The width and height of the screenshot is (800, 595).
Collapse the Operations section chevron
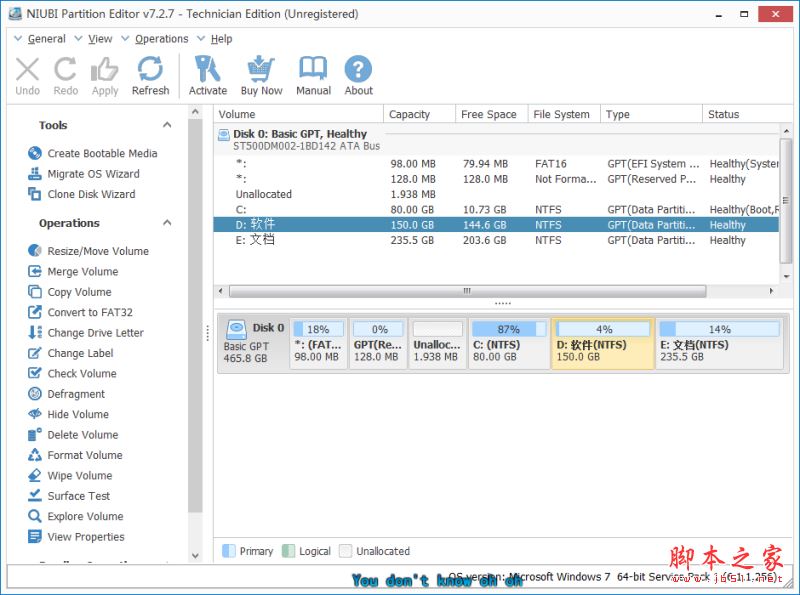point(167,222)
